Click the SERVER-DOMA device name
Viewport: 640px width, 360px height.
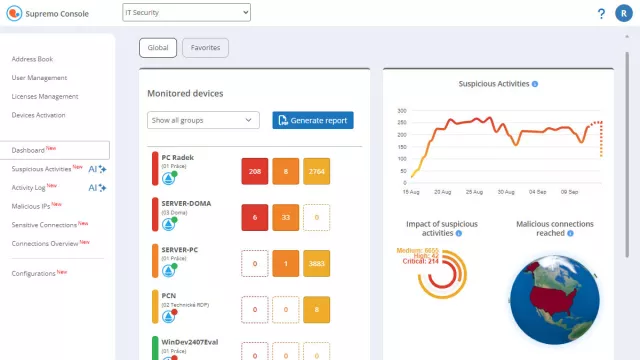(x=186, y=203)
